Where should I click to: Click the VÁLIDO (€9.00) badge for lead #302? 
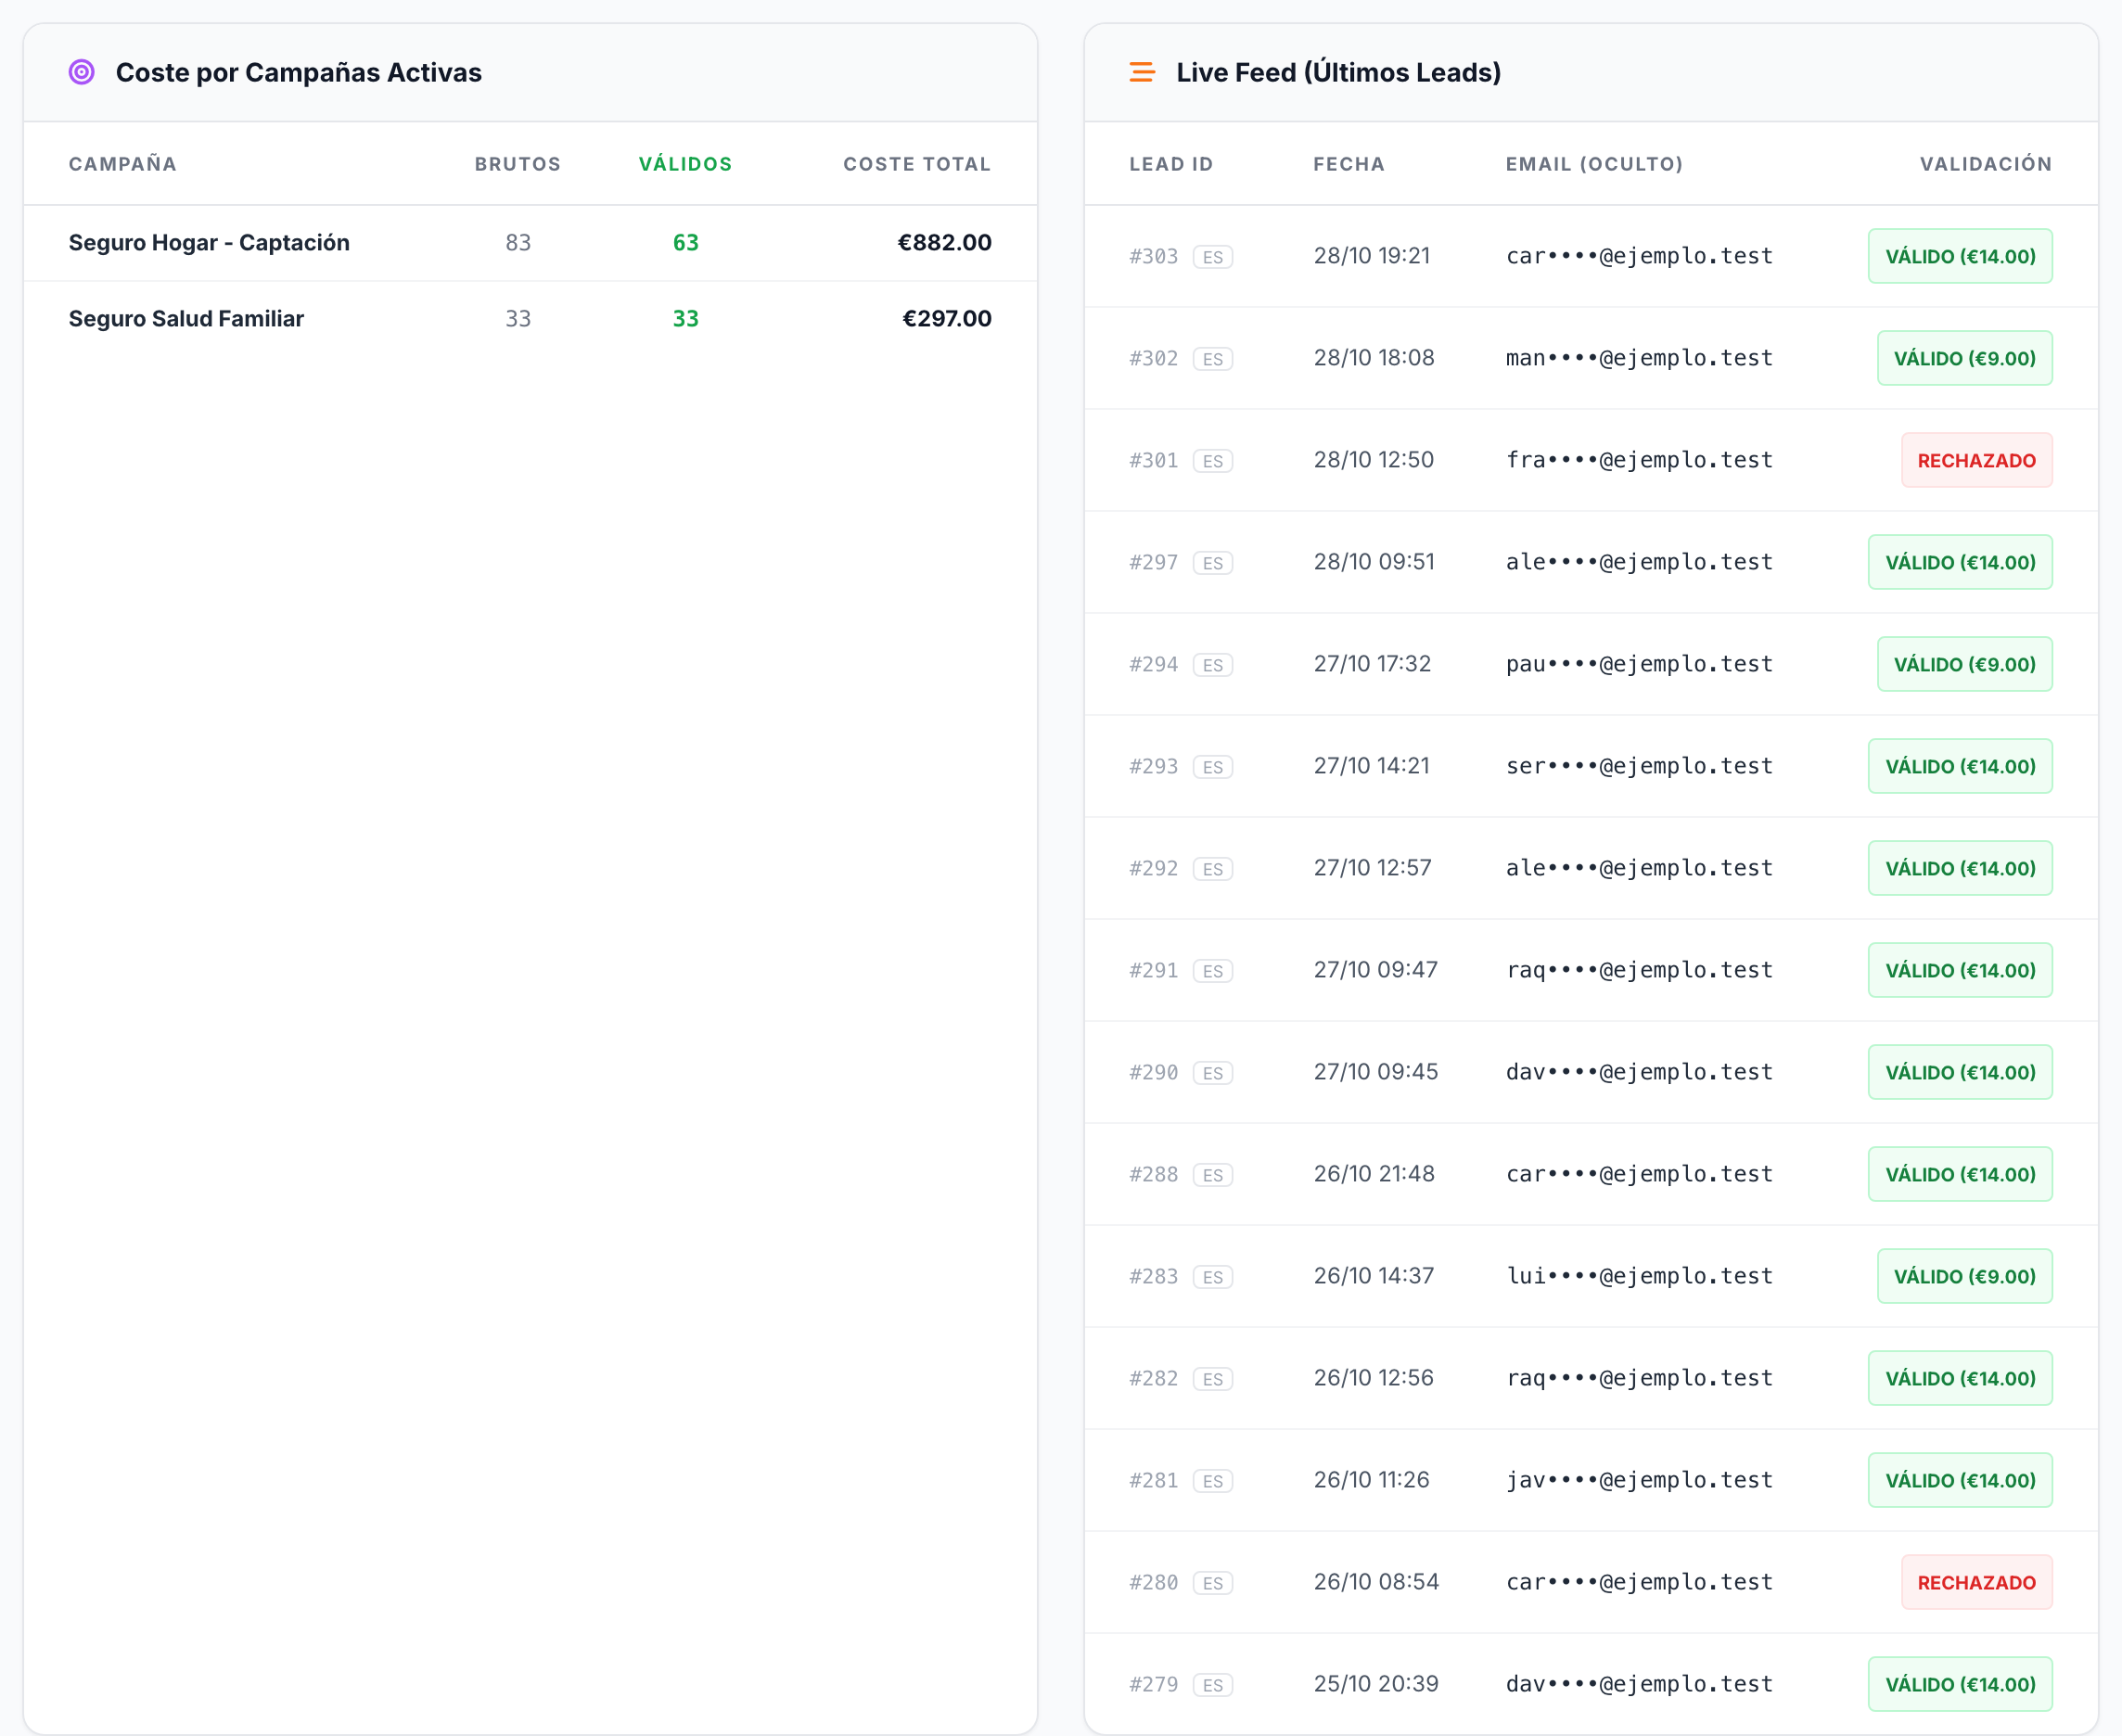tap(1965, 358)
